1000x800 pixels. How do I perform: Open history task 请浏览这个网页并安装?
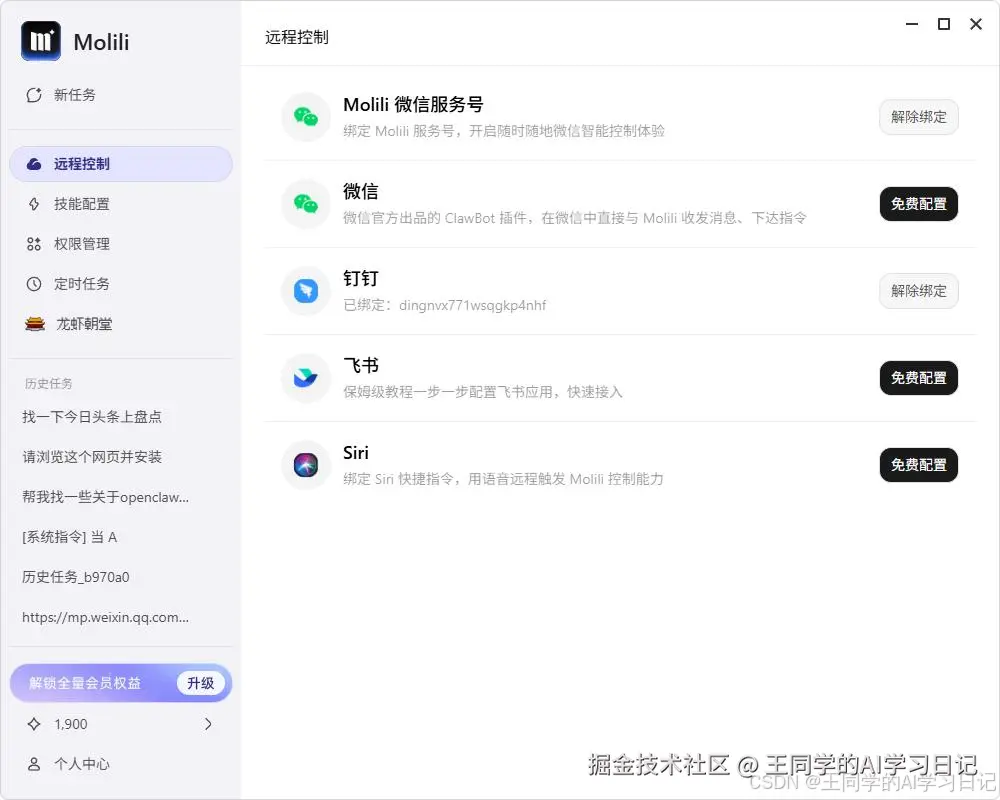click(92, 457)
